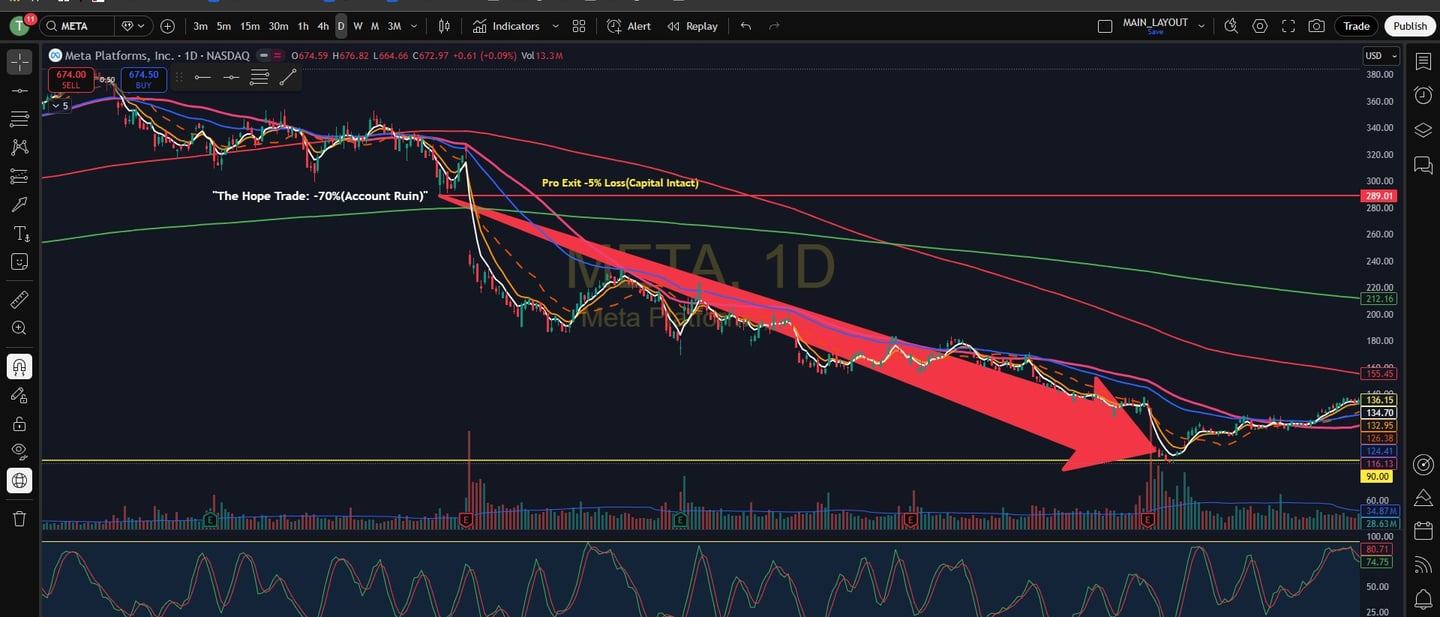Open the quick search icon

(1231, 26)
